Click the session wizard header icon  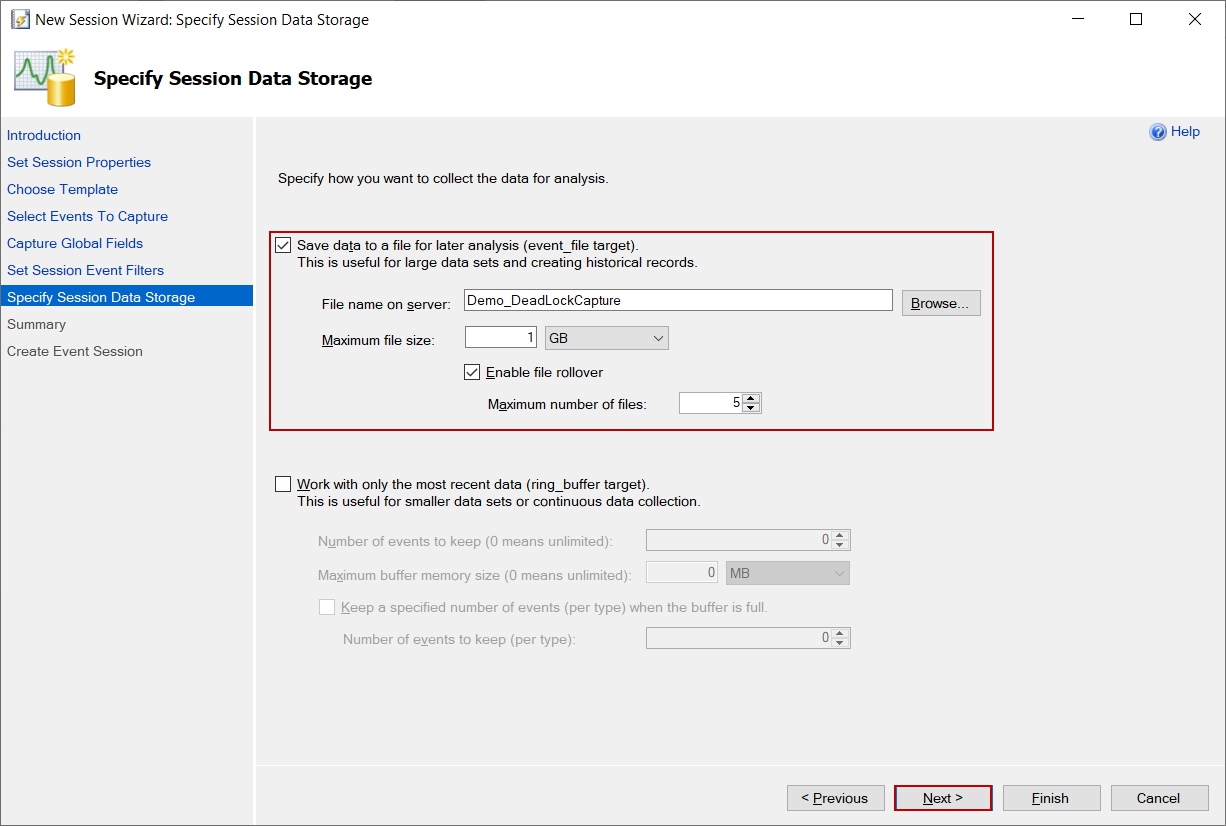point(45,77)
